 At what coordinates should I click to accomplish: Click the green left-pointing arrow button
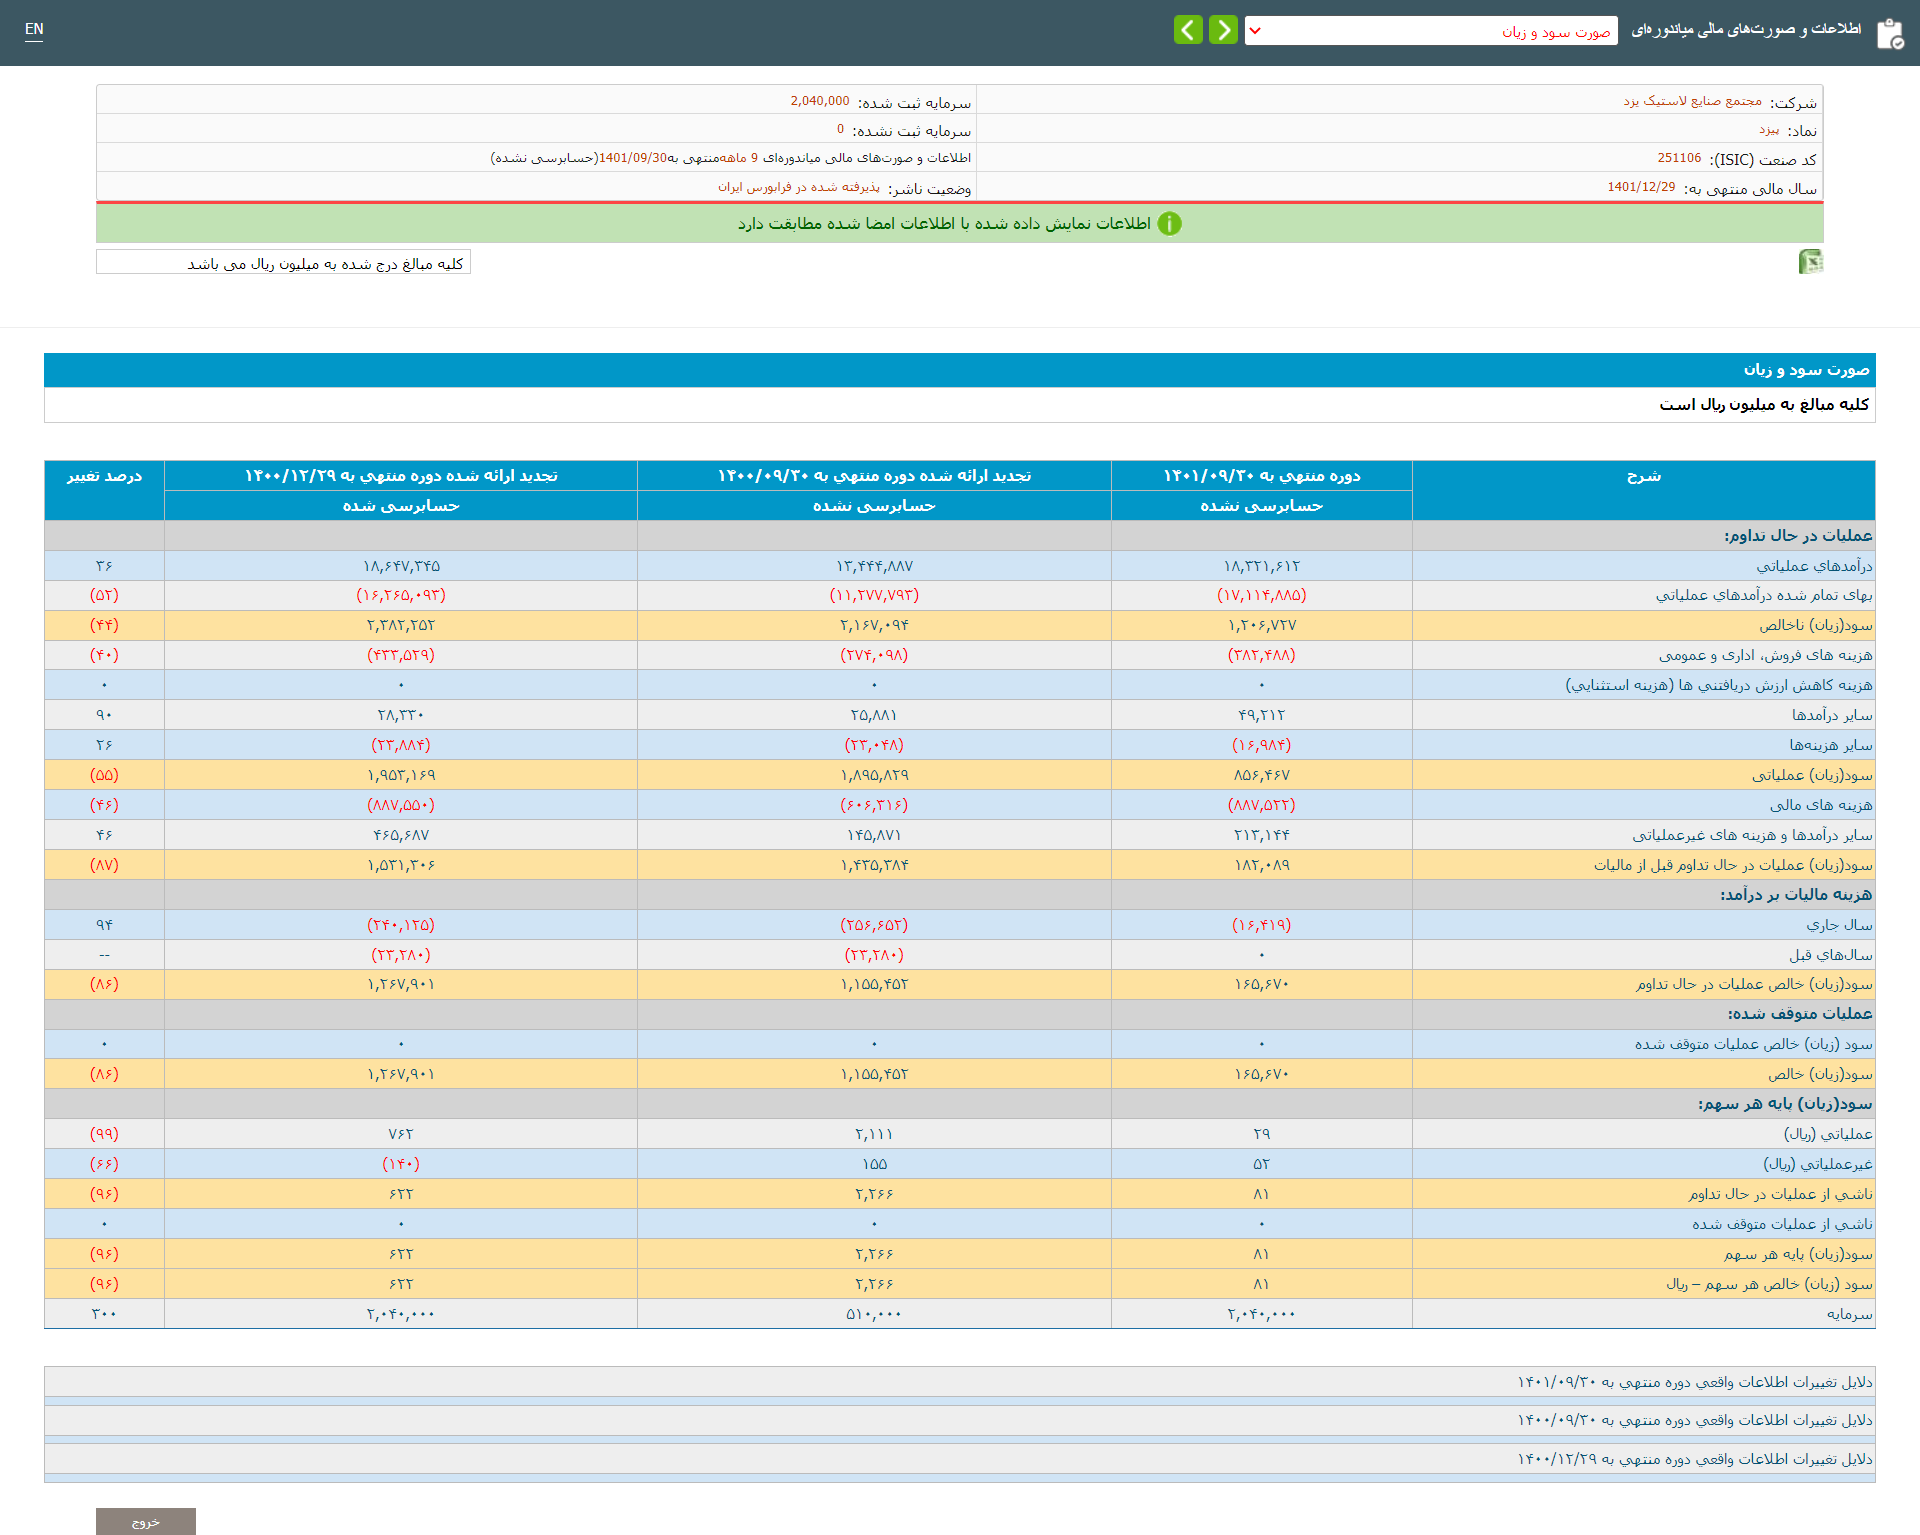click(1188, 30)
